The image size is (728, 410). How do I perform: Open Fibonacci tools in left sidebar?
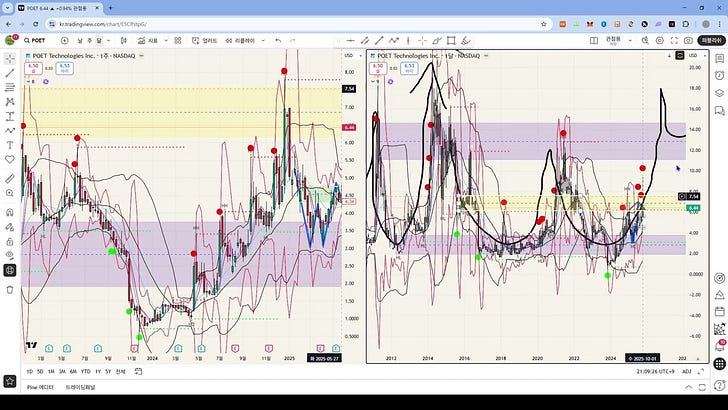pyautogui.click(x=10, y=87)
